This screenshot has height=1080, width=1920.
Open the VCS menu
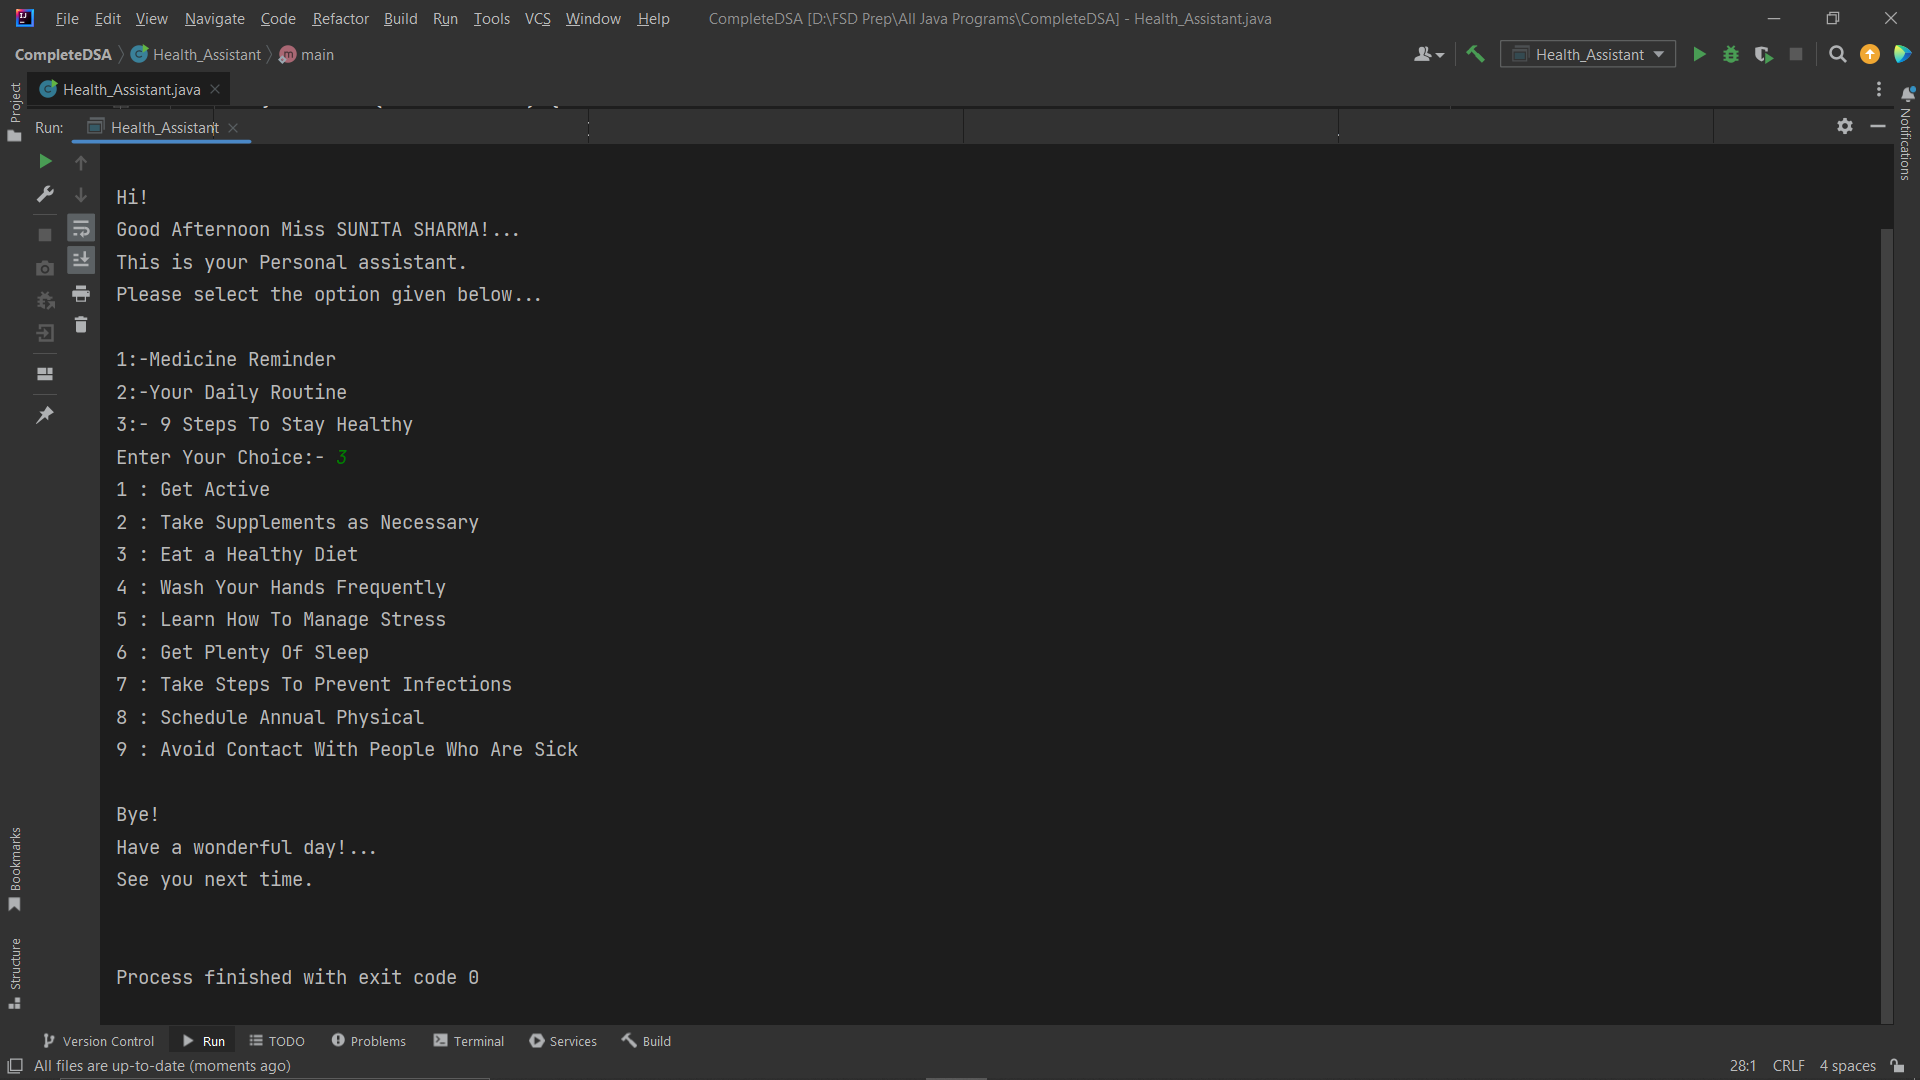click(538, 18)
